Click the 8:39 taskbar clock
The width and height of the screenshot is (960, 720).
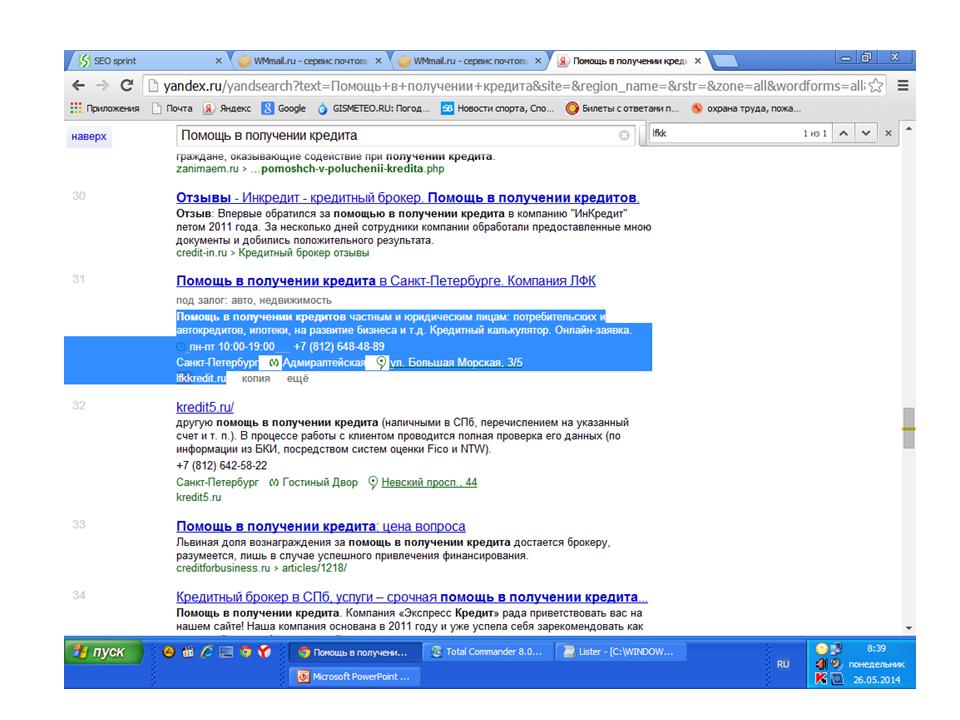pos(876,648)
